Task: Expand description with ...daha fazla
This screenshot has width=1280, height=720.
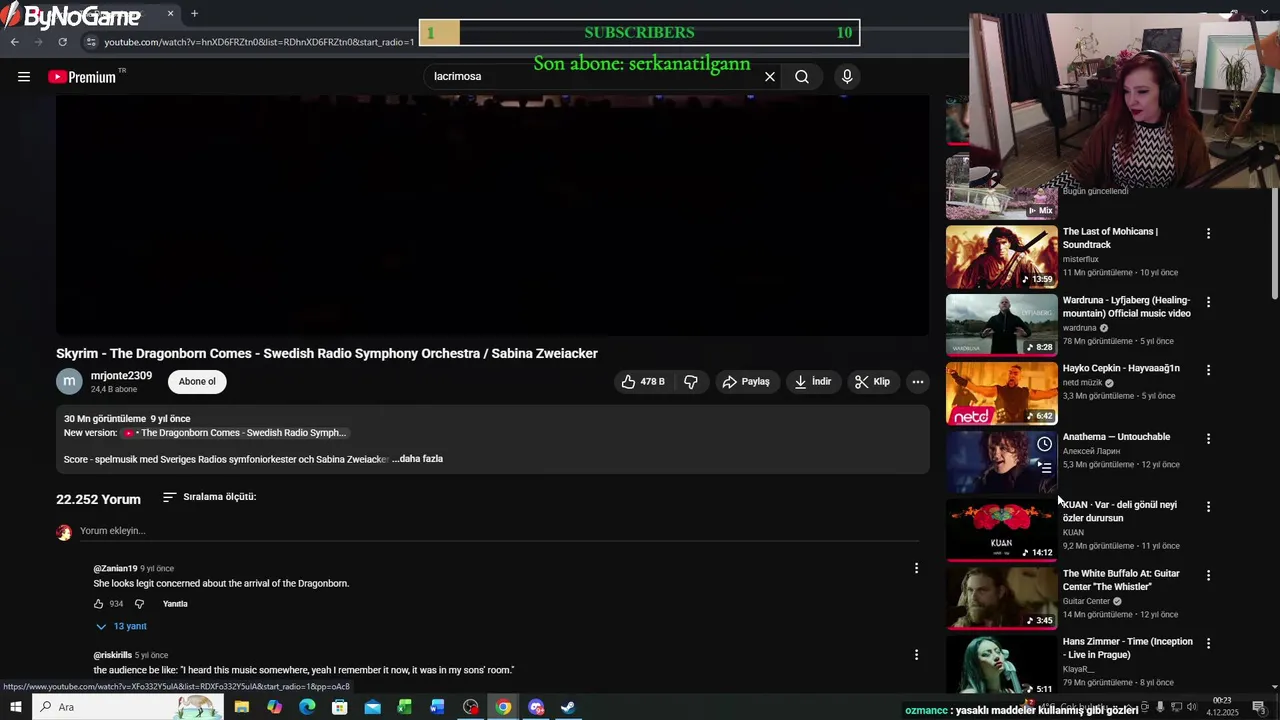Action: pos(418,459)
